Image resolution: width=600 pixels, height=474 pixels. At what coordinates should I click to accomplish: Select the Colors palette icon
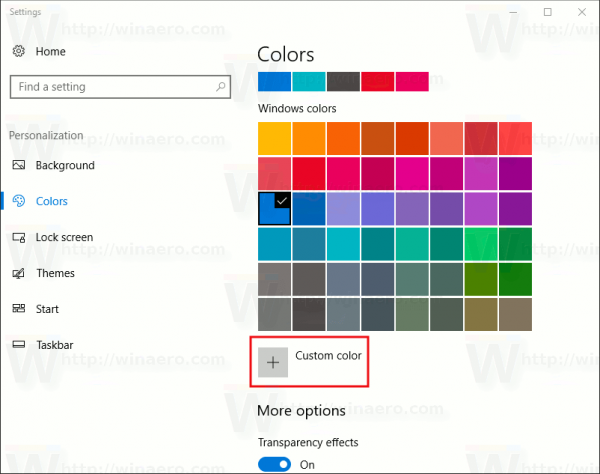18,201
